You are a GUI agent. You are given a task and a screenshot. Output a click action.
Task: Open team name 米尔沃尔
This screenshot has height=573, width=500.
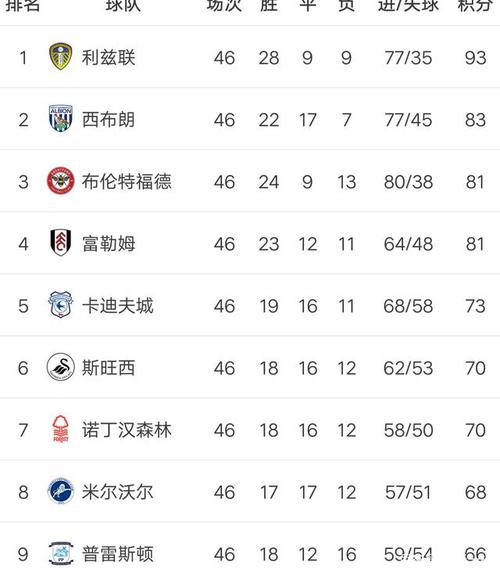[117, 492]
